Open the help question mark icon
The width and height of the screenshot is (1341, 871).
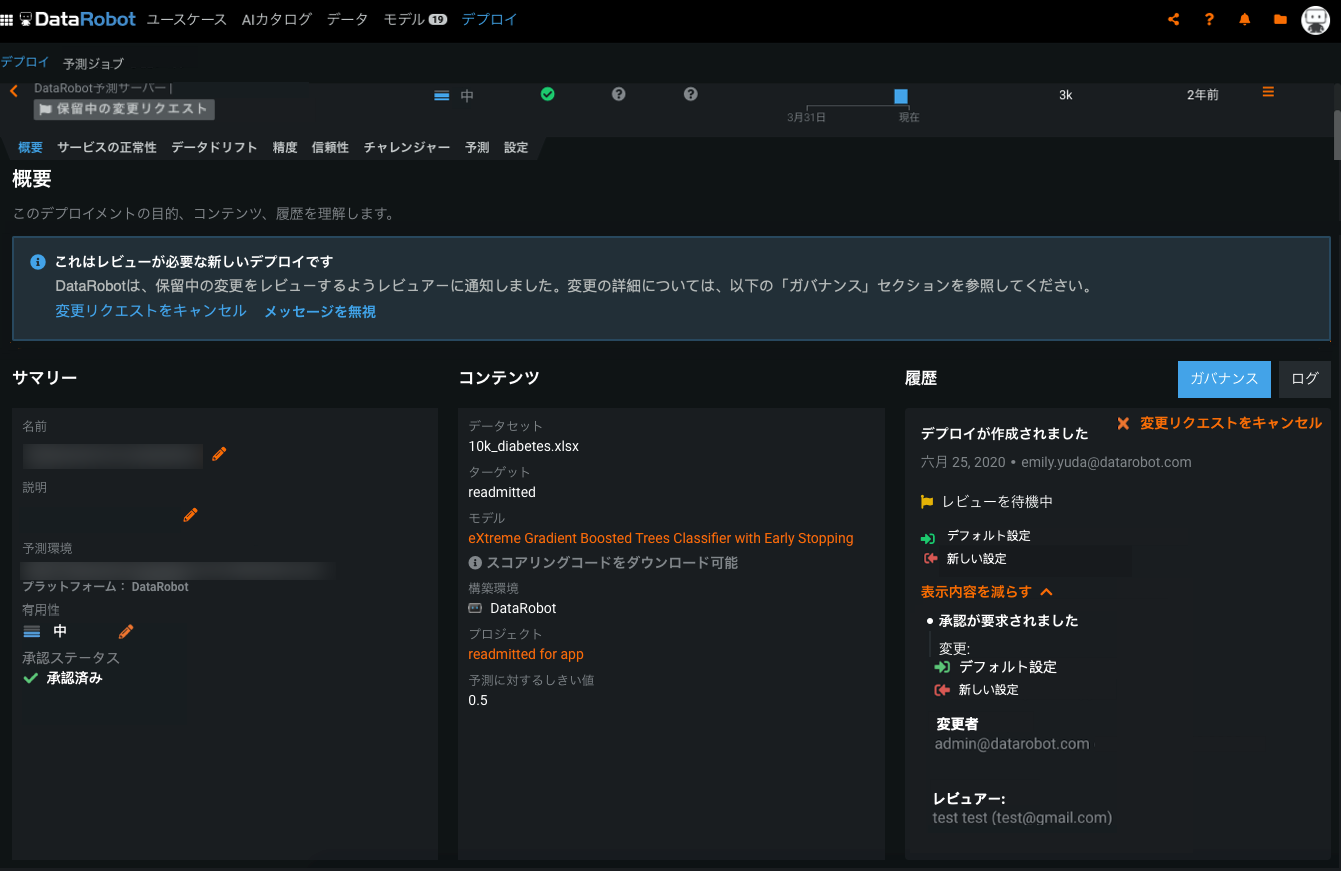pos(1209,19)
